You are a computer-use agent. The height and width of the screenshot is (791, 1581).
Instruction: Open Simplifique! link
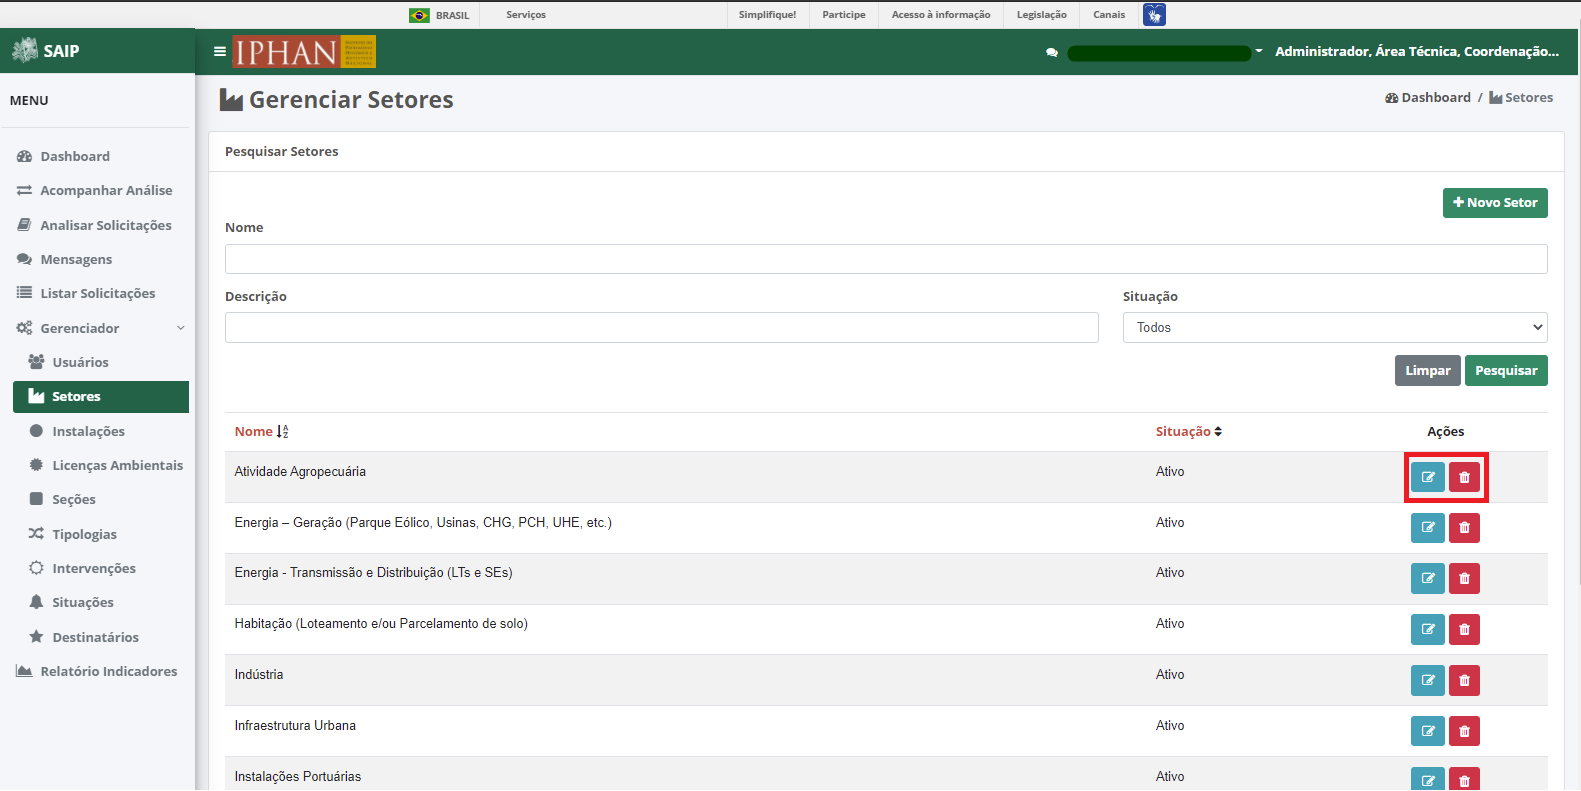(767, 15)
